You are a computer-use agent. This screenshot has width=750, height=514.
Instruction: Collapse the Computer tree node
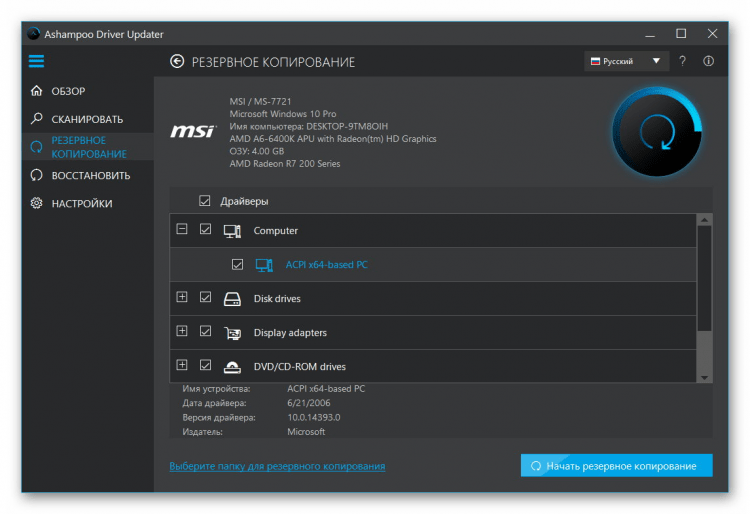182,229
